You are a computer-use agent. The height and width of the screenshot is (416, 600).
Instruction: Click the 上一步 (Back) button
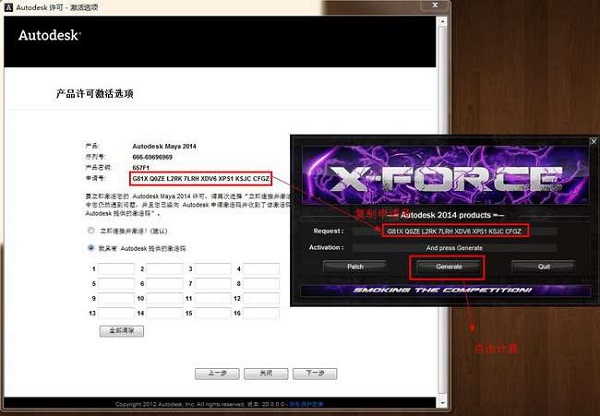pyautogui.click(x=217, y=374)
